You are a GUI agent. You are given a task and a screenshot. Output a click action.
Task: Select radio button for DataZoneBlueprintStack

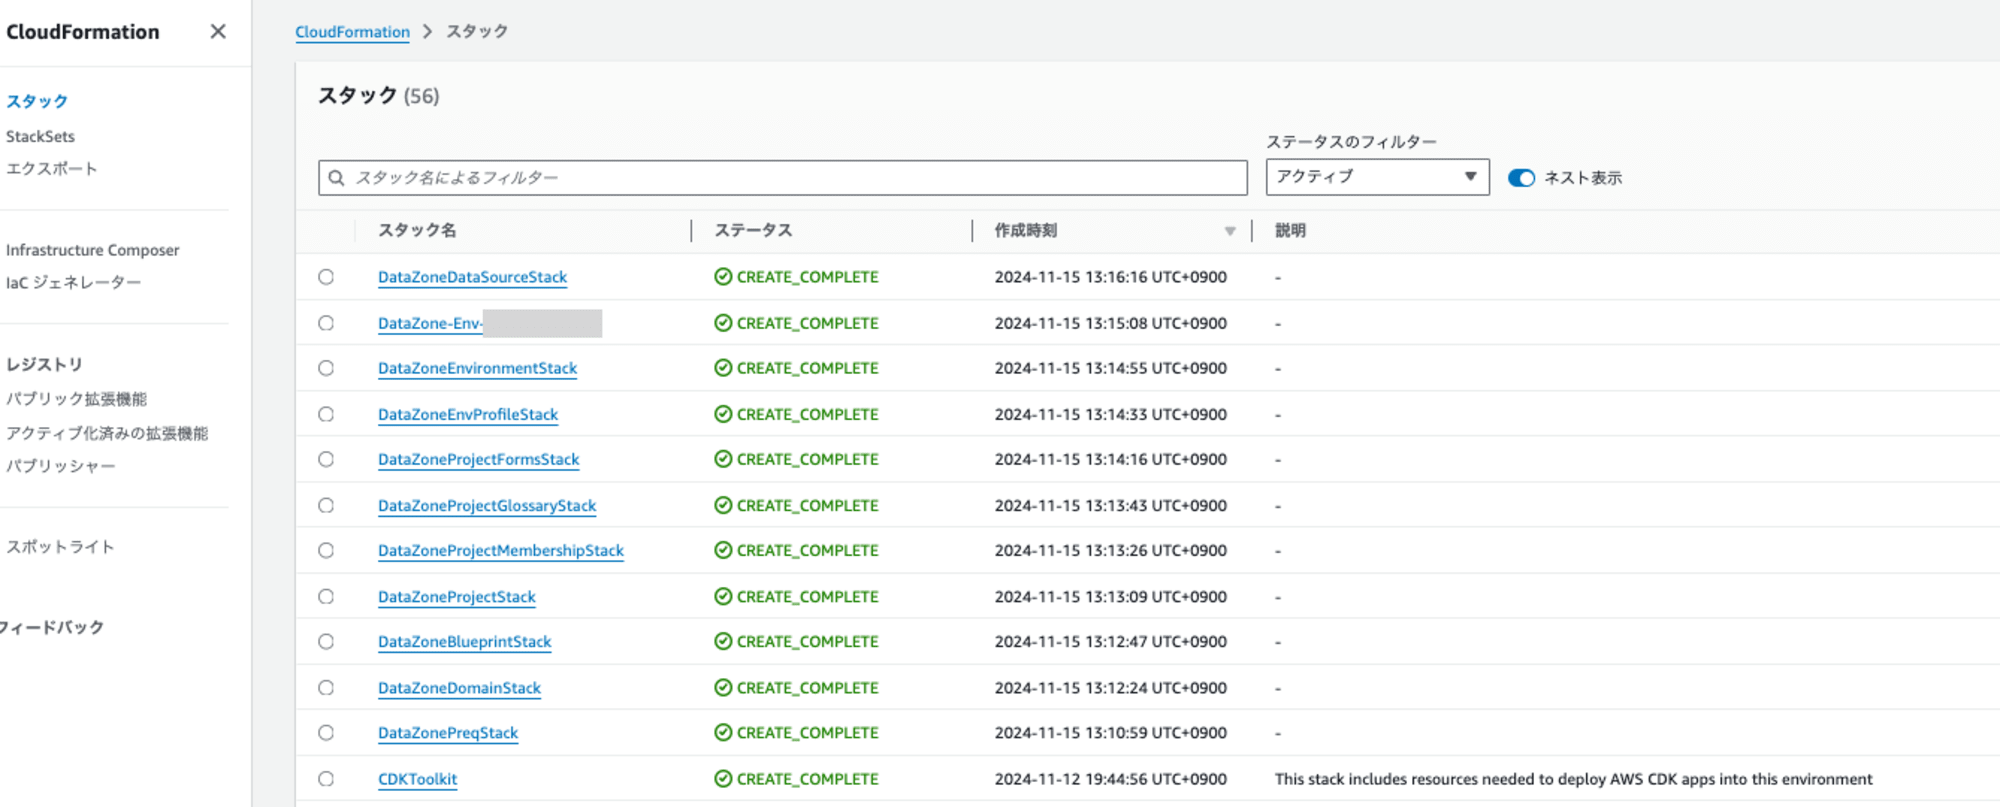pos(326,642)
